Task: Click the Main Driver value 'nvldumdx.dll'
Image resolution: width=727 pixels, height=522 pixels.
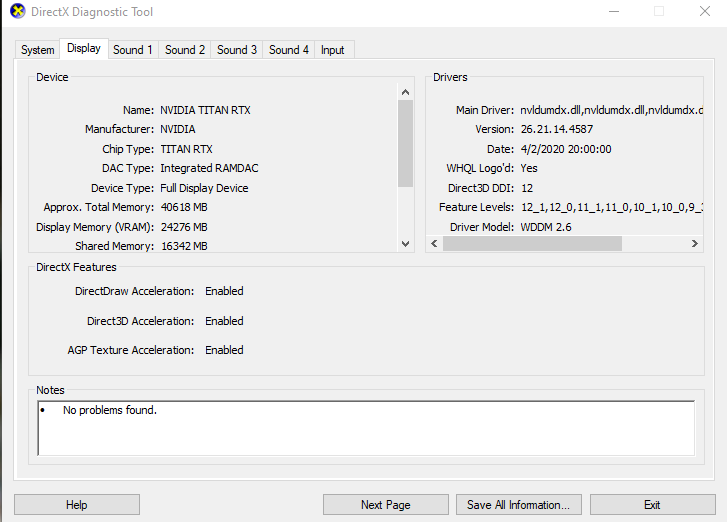Action: pos(612,110)
